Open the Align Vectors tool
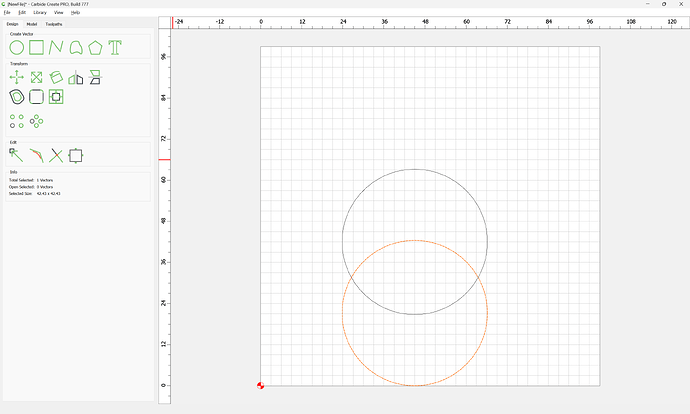Screen dimensions: 690x414 click(x=56, y=97)
